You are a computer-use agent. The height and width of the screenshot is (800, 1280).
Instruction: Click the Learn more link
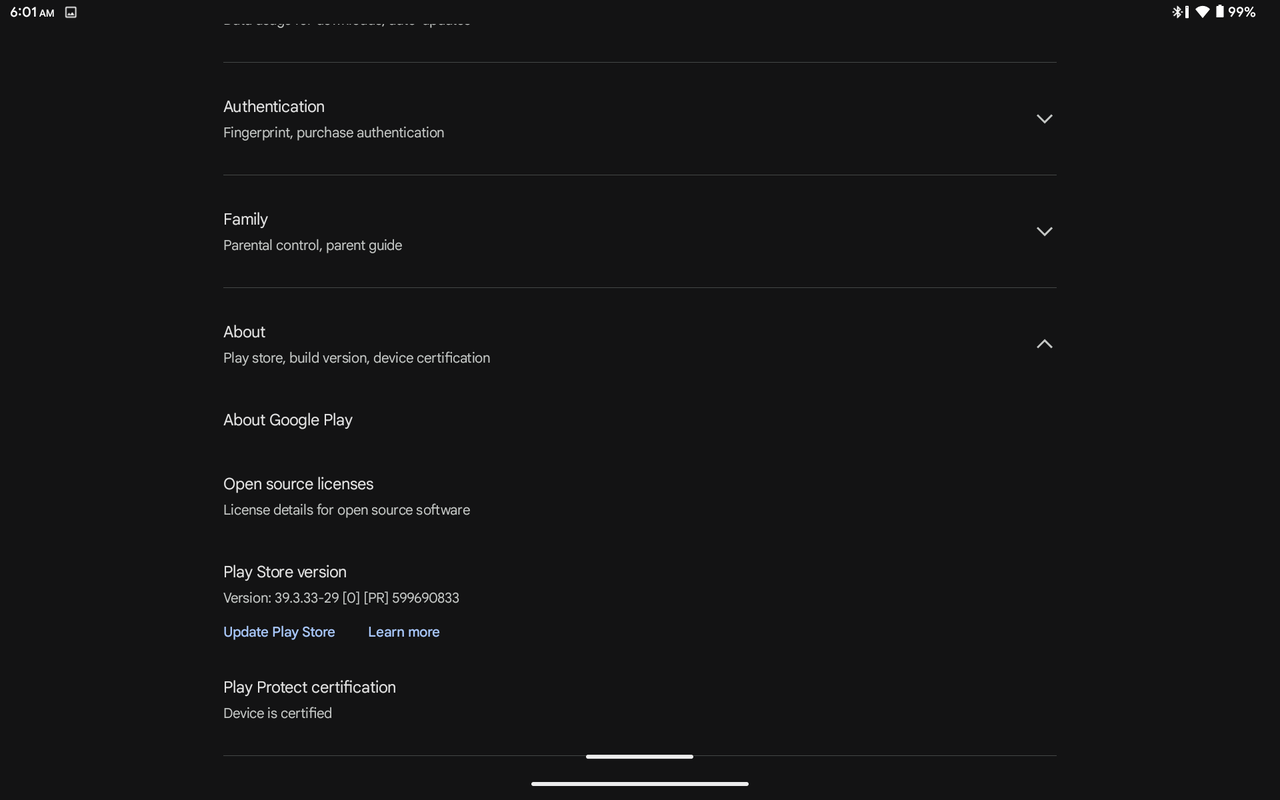404,632
